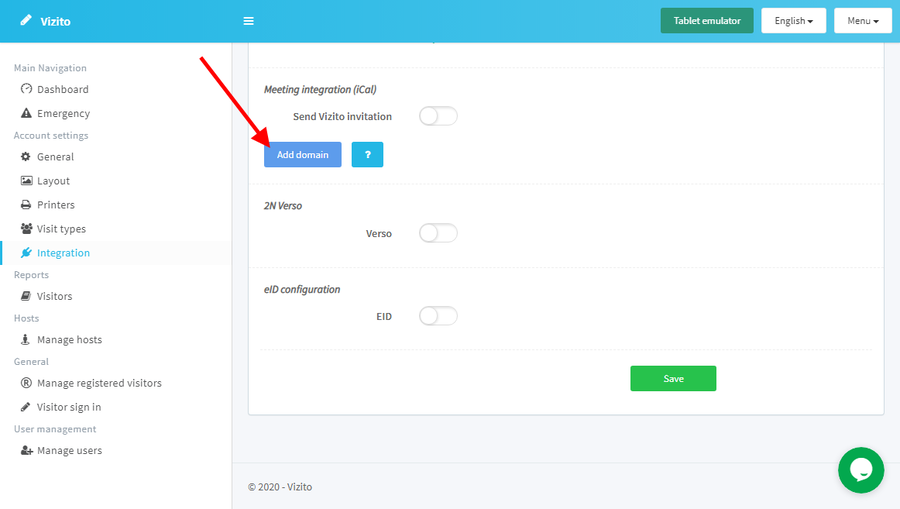
Task: Click the blue question mark help button
Action: tap(367, 155)
